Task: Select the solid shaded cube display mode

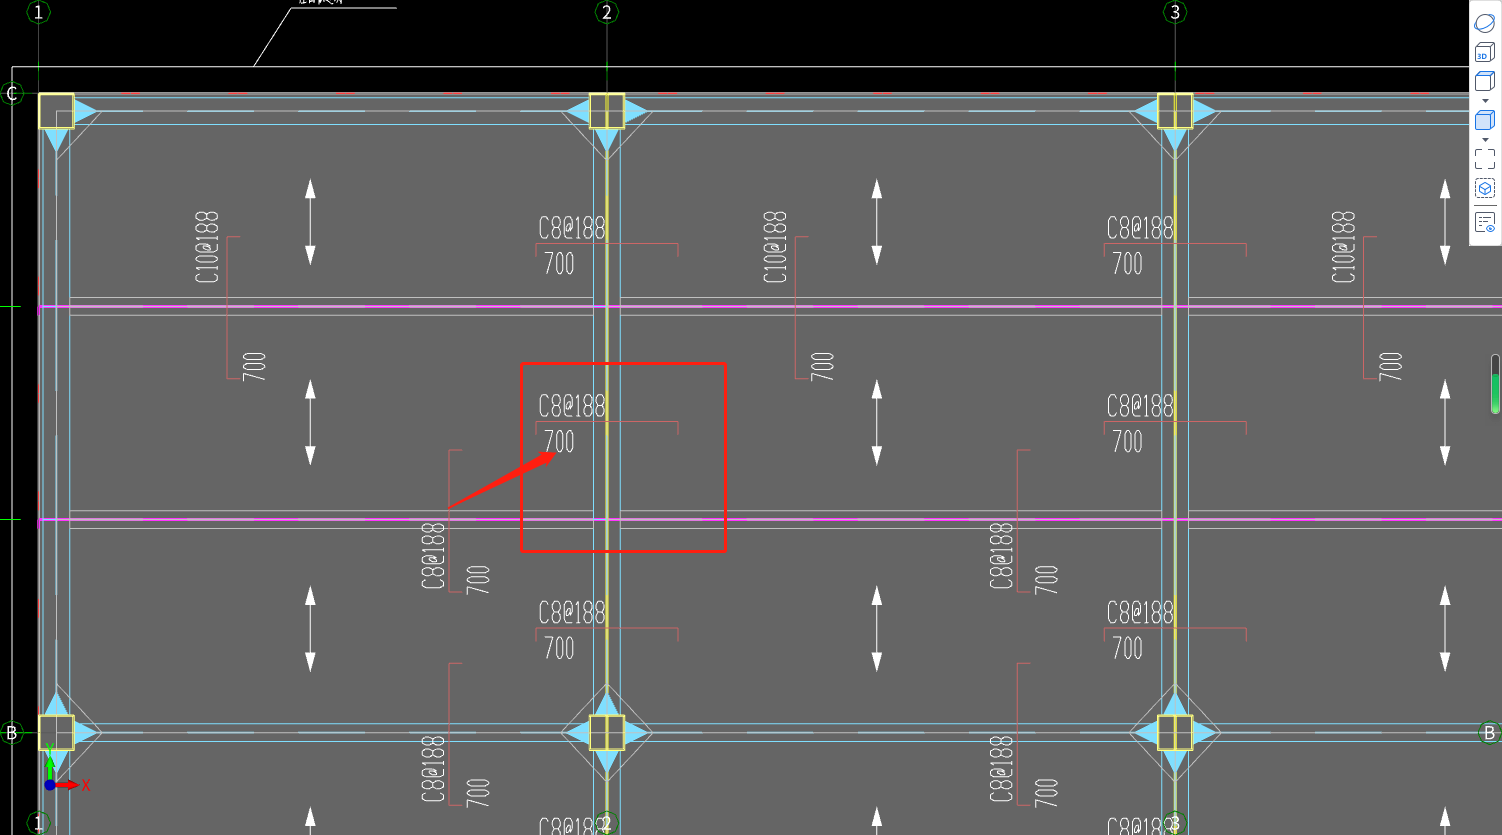Action: [1484, 120]
